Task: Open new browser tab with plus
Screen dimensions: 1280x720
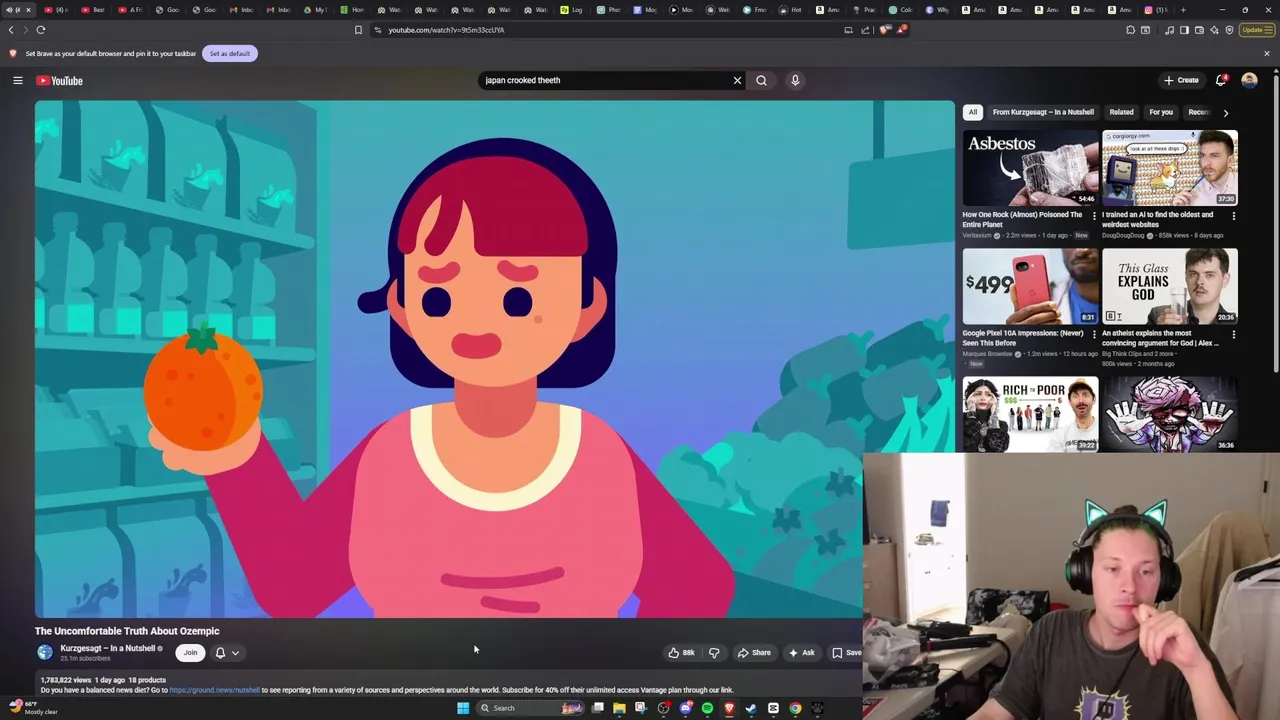Action: coord(1183,10)
